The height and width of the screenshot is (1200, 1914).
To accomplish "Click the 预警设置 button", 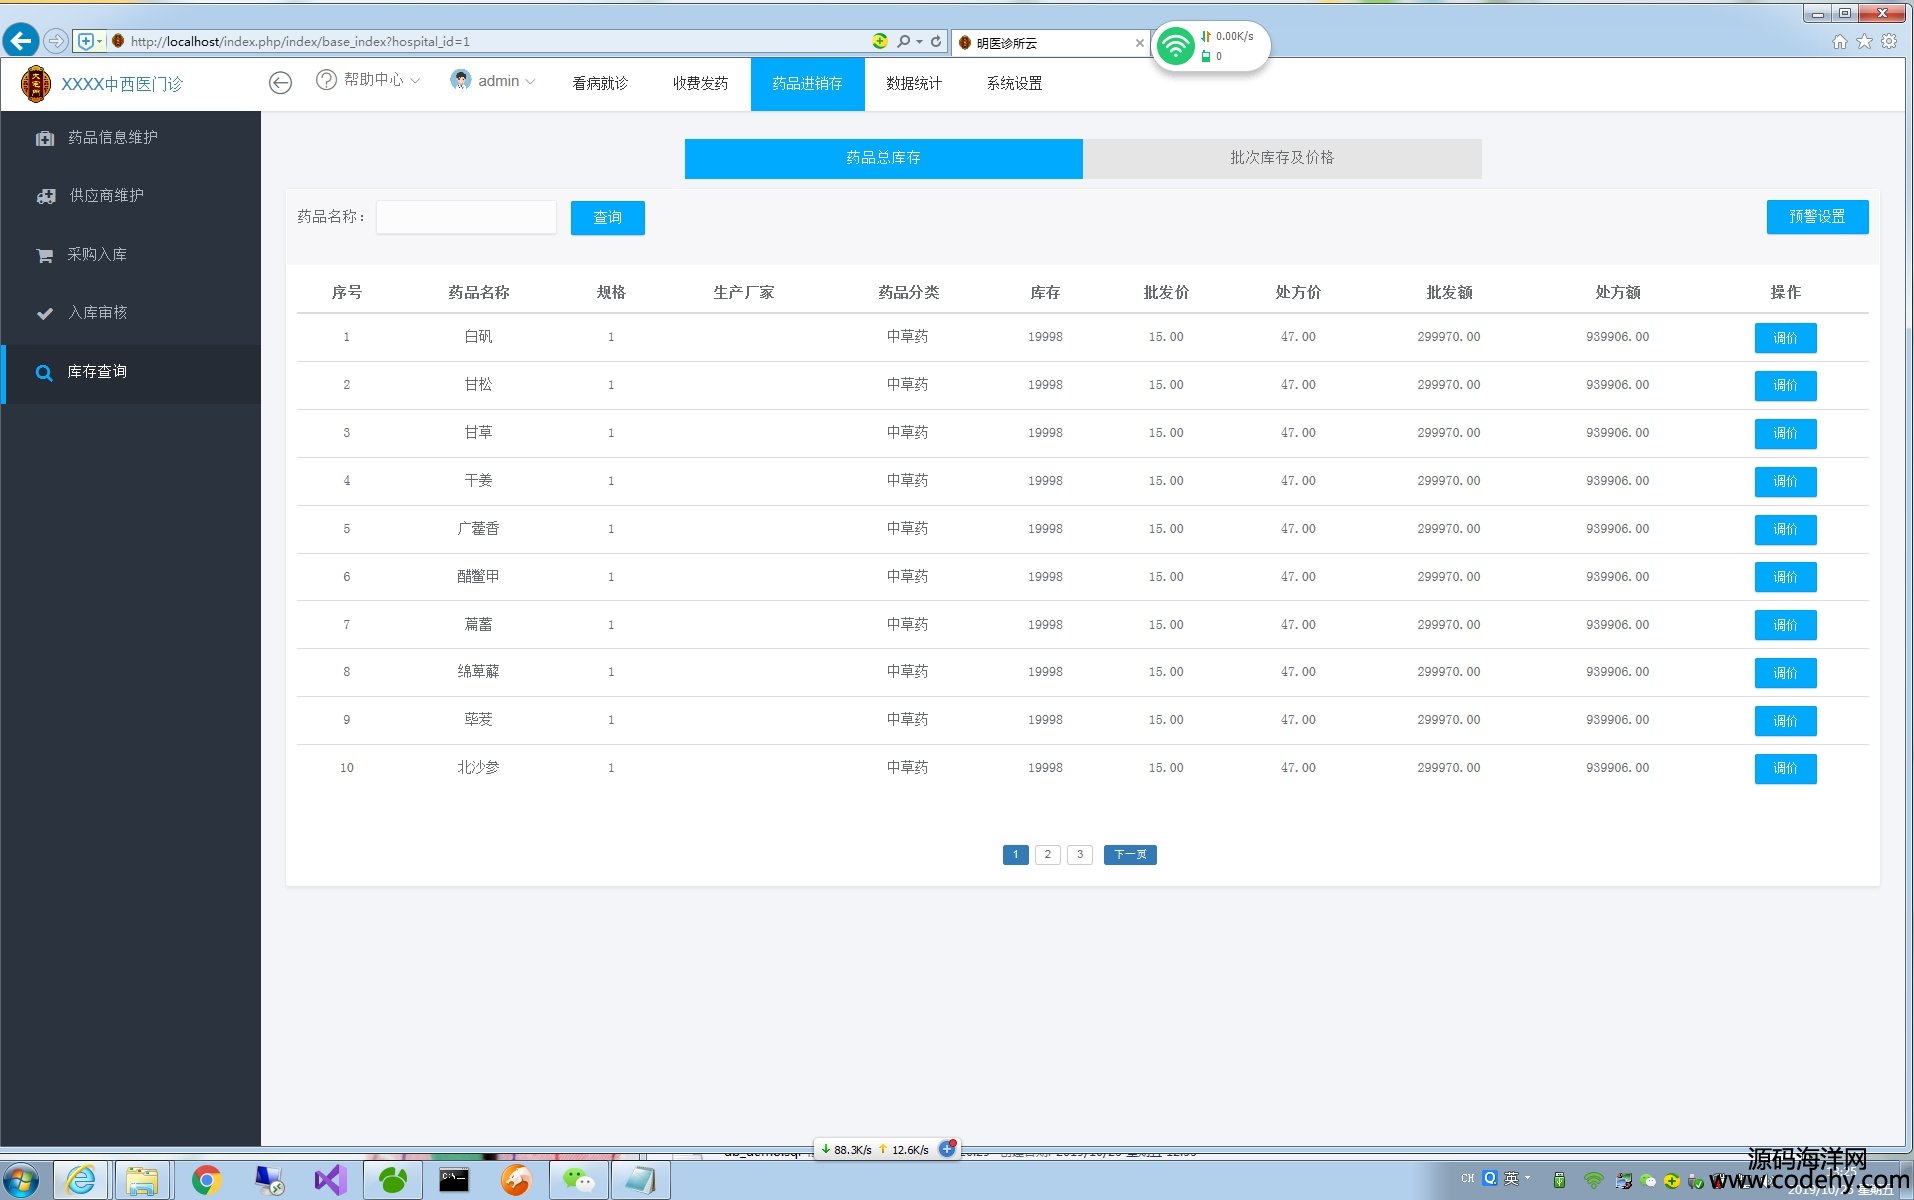I will click(1817, 217).
